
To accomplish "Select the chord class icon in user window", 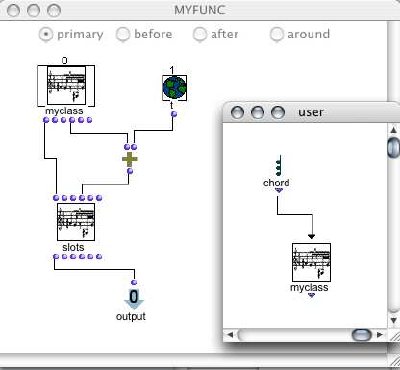I will [279, 166].
